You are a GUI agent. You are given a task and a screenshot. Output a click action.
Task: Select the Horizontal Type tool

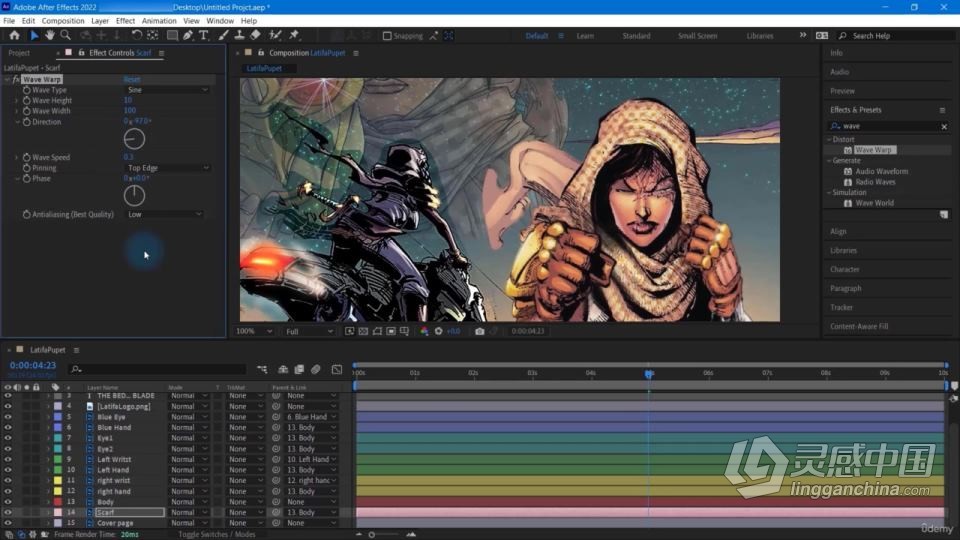point(204,36)
